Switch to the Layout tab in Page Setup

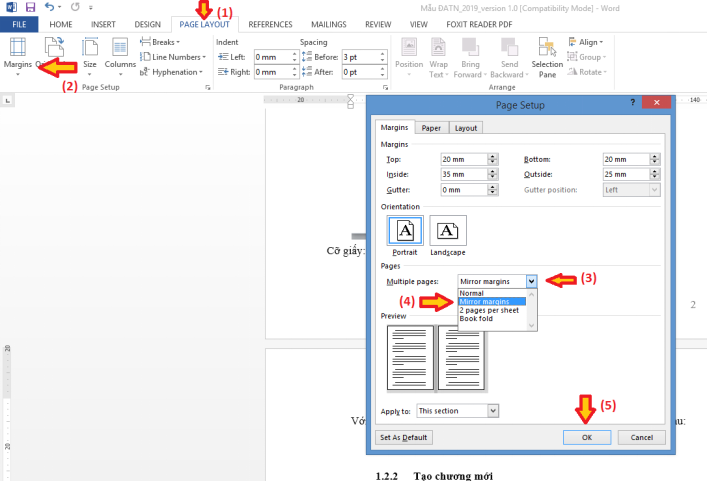[466, 128]
